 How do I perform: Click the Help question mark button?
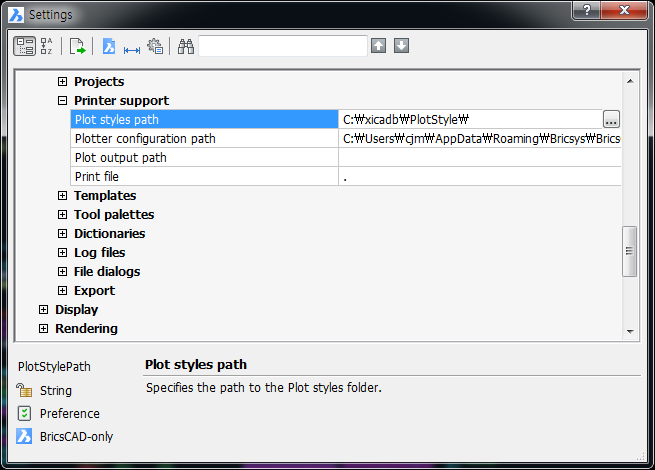click(587, 10)
